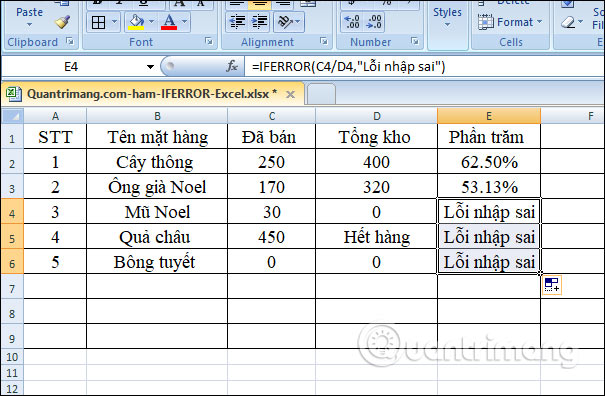Open the Paste dropdown arrow
This screenshot has width=605, height=396.
[x=29, y=25]
